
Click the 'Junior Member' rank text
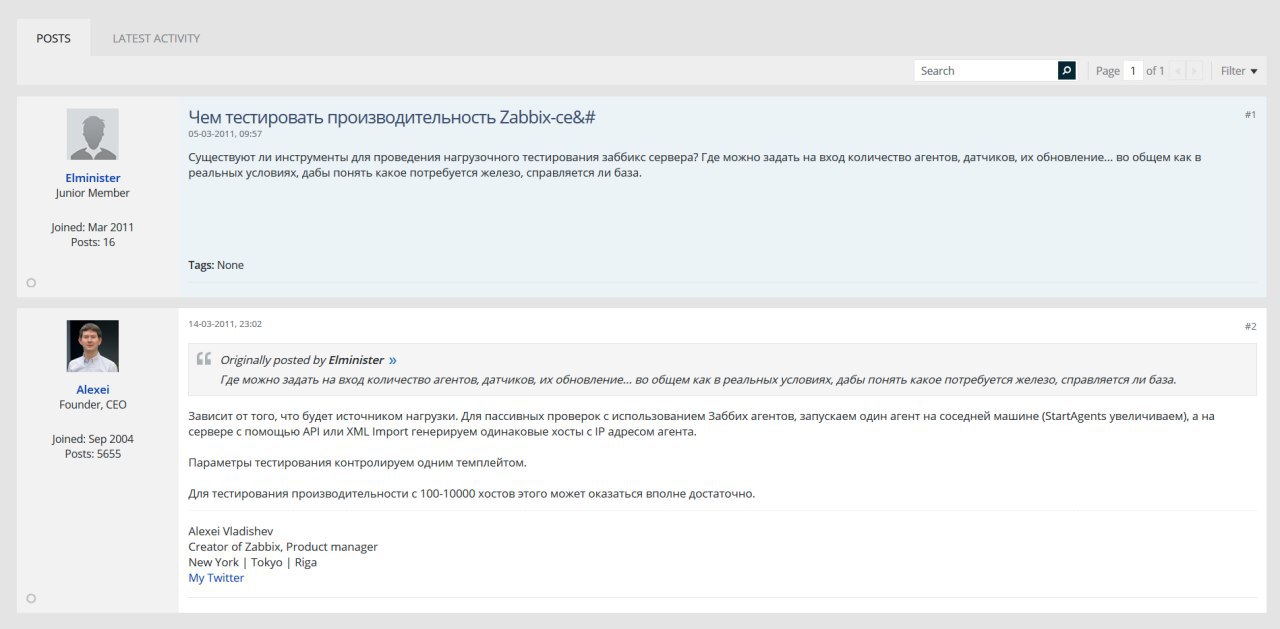click(x=93, y=193)
